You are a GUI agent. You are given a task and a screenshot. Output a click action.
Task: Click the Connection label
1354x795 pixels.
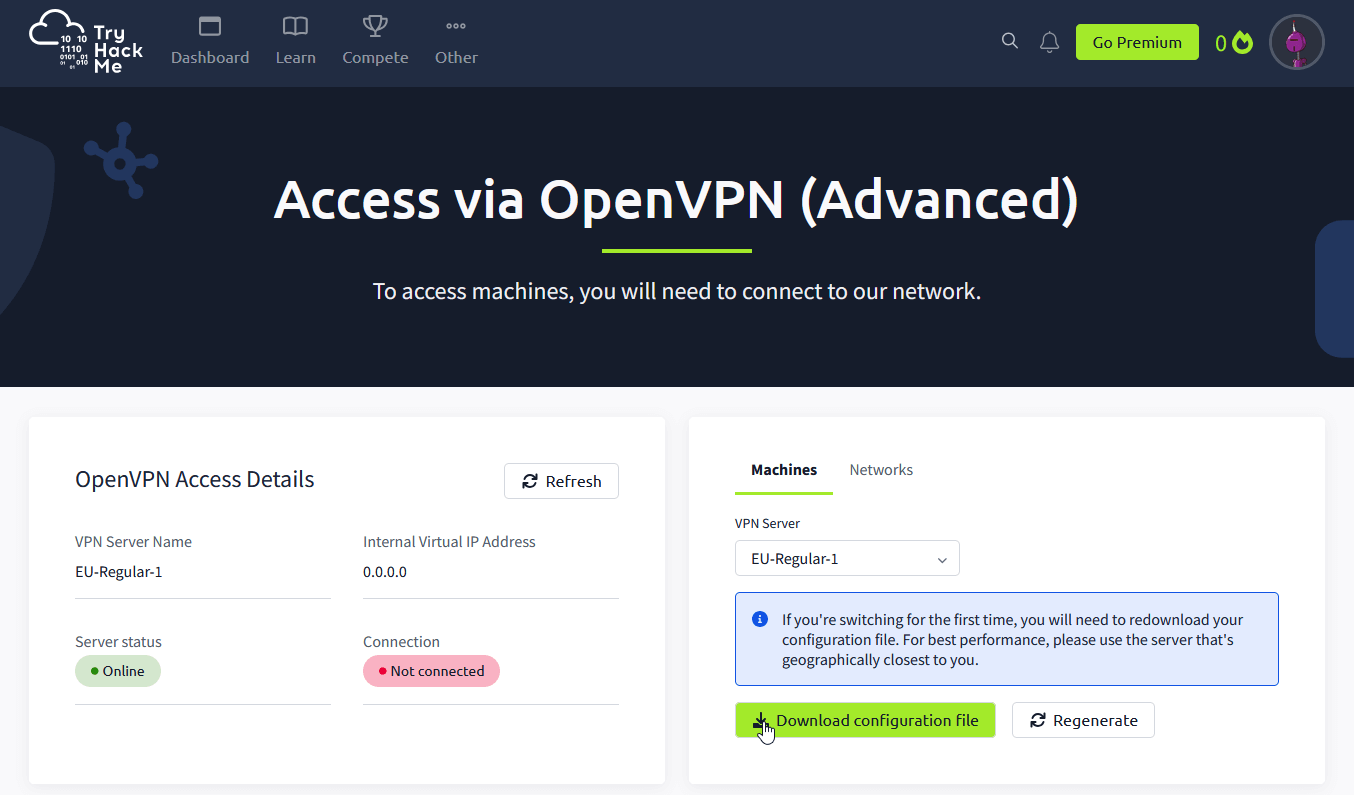[x=401, y=642]
